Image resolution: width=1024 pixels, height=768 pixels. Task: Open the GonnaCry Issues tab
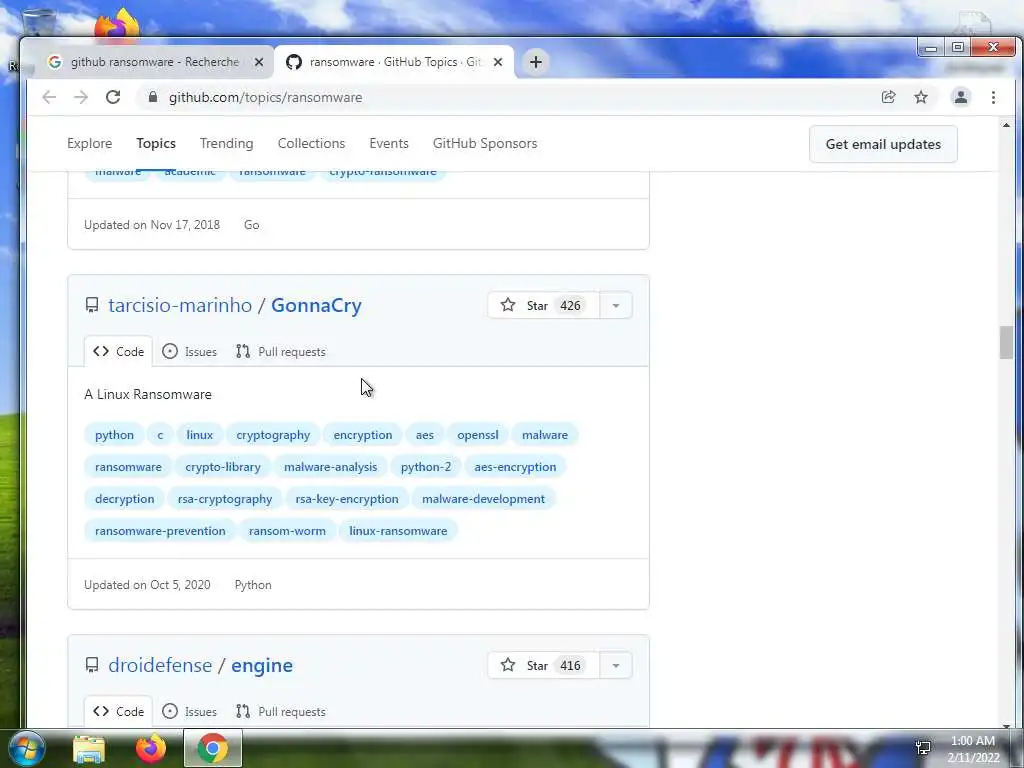point(189,351)
